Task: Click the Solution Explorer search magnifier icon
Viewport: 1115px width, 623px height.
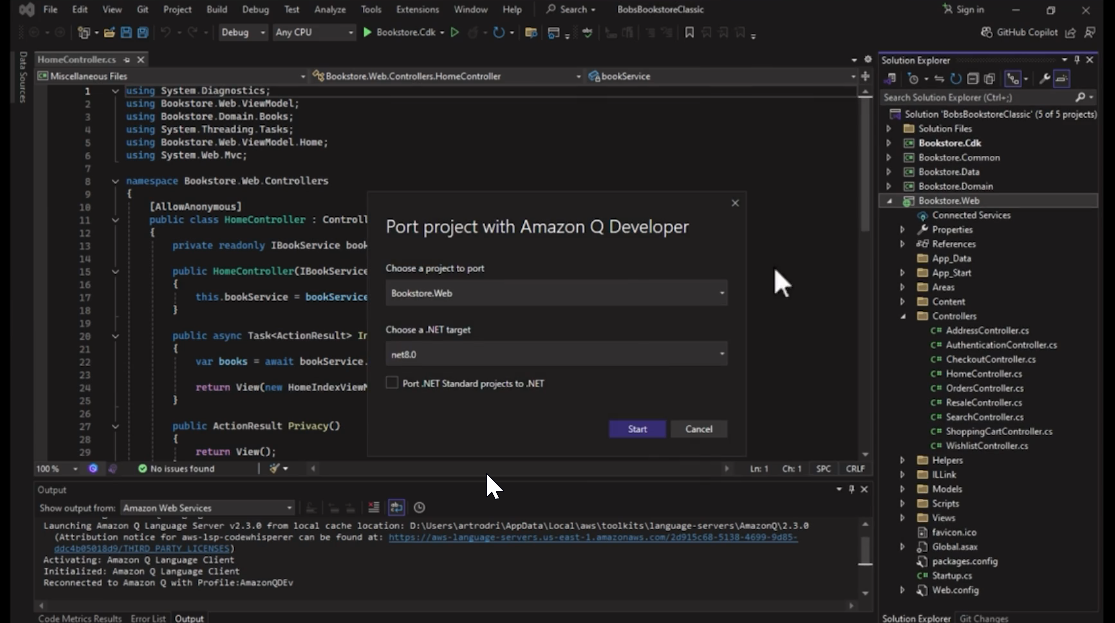Action: click(1080, 97)
